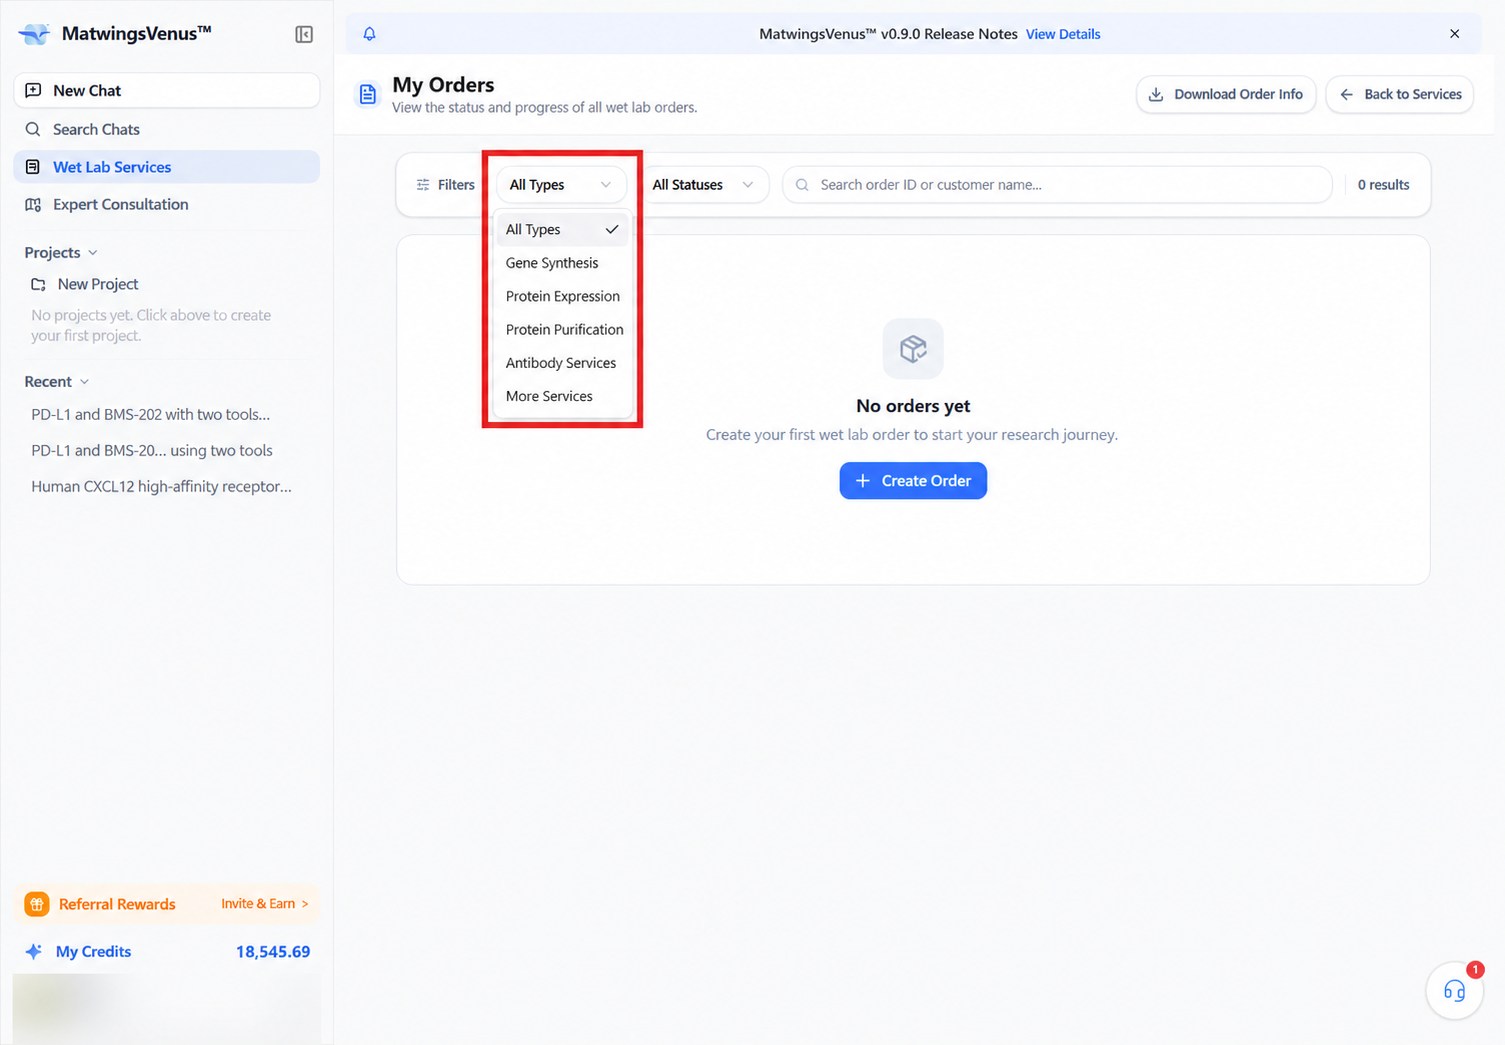The width and height of the screenshot is (1505, 1045).
Task: Click the Create Order button
Action: click(x=913, y=481)
